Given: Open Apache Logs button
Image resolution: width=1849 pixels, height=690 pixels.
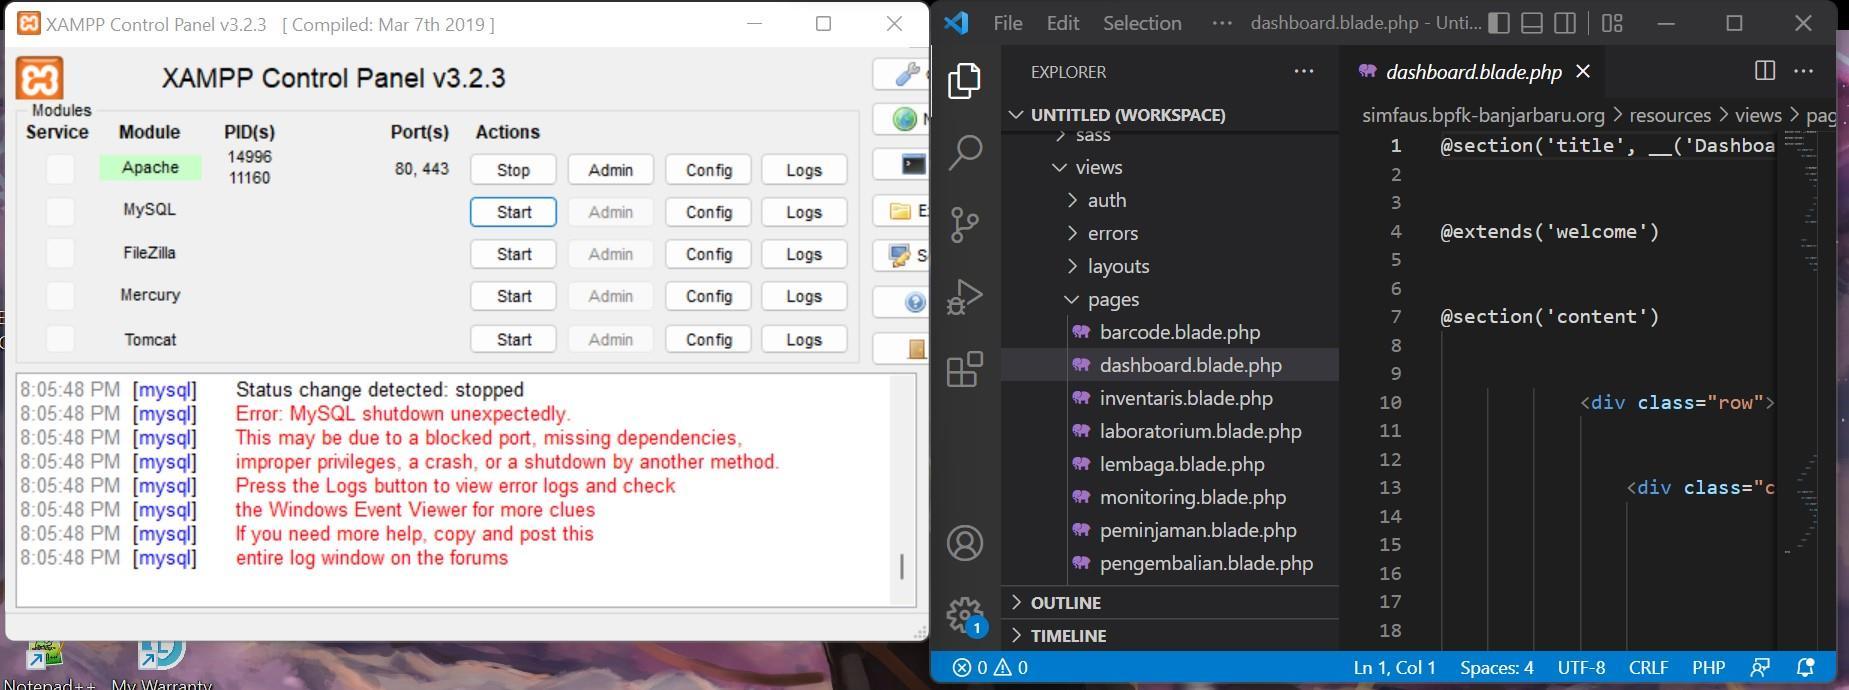Looking at the screenshot, I should [804, 170].
